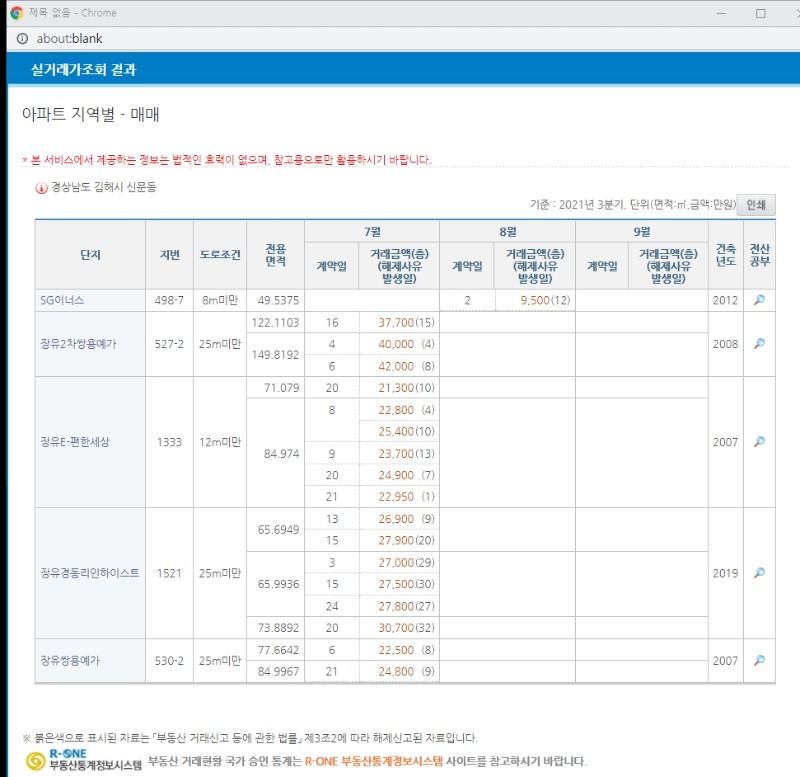800x777 pixels.
Task: Click the area value 65.6949
Action: tap(278, 530)
